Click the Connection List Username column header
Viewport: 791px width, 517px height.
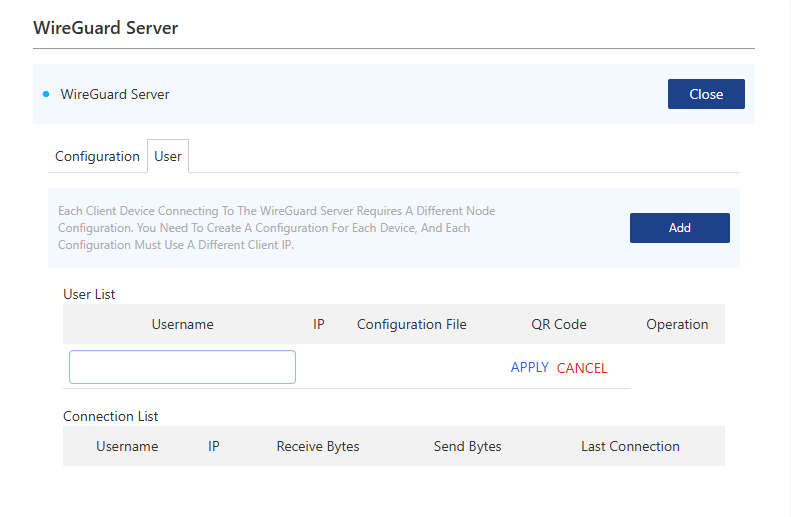[x=127, y=446]
